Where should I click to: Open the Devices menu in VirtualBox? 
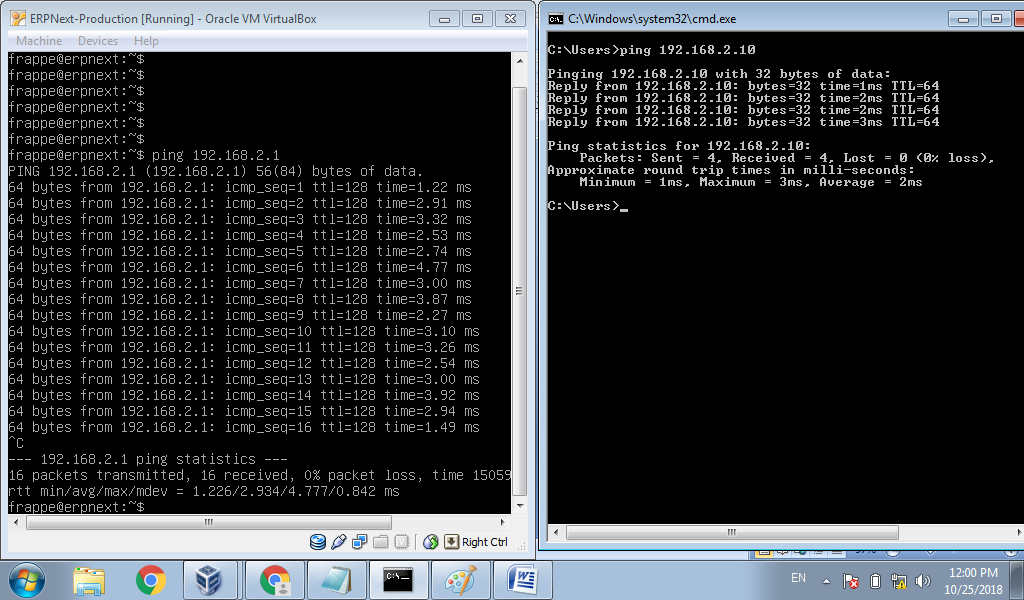[x=98, y=40]
